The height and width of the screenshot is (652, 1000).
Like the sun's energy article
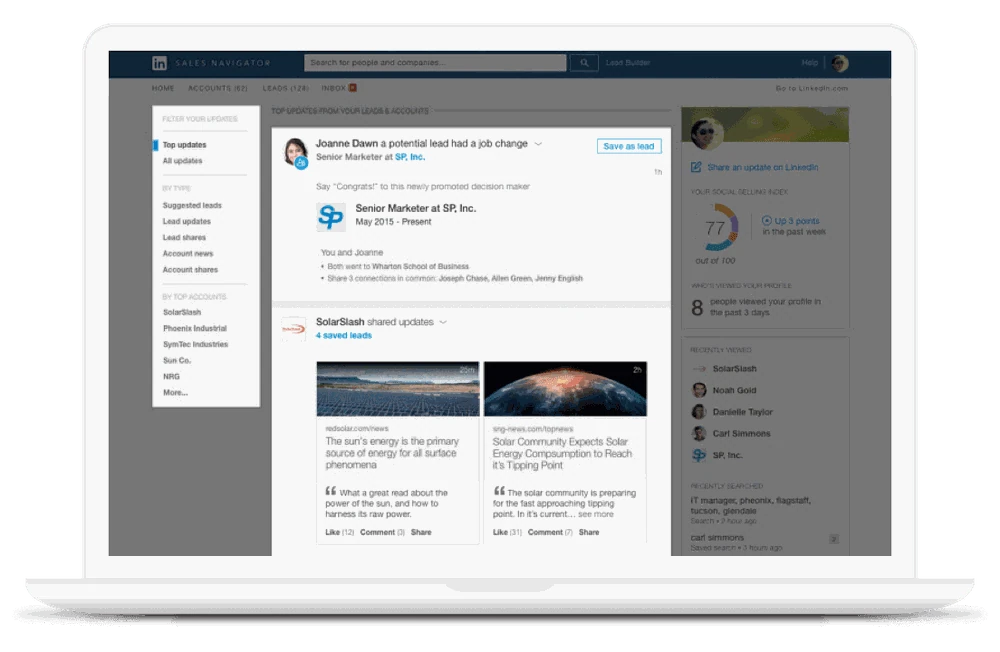point(339,532)
